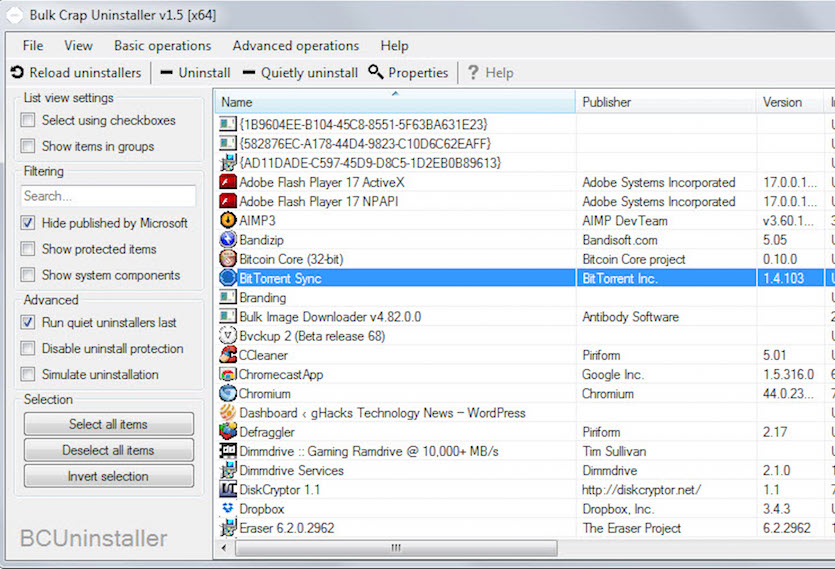835x569 pixels.
Task: Click Quietly uninstall in the toolbar
Action: pos(300,72)
